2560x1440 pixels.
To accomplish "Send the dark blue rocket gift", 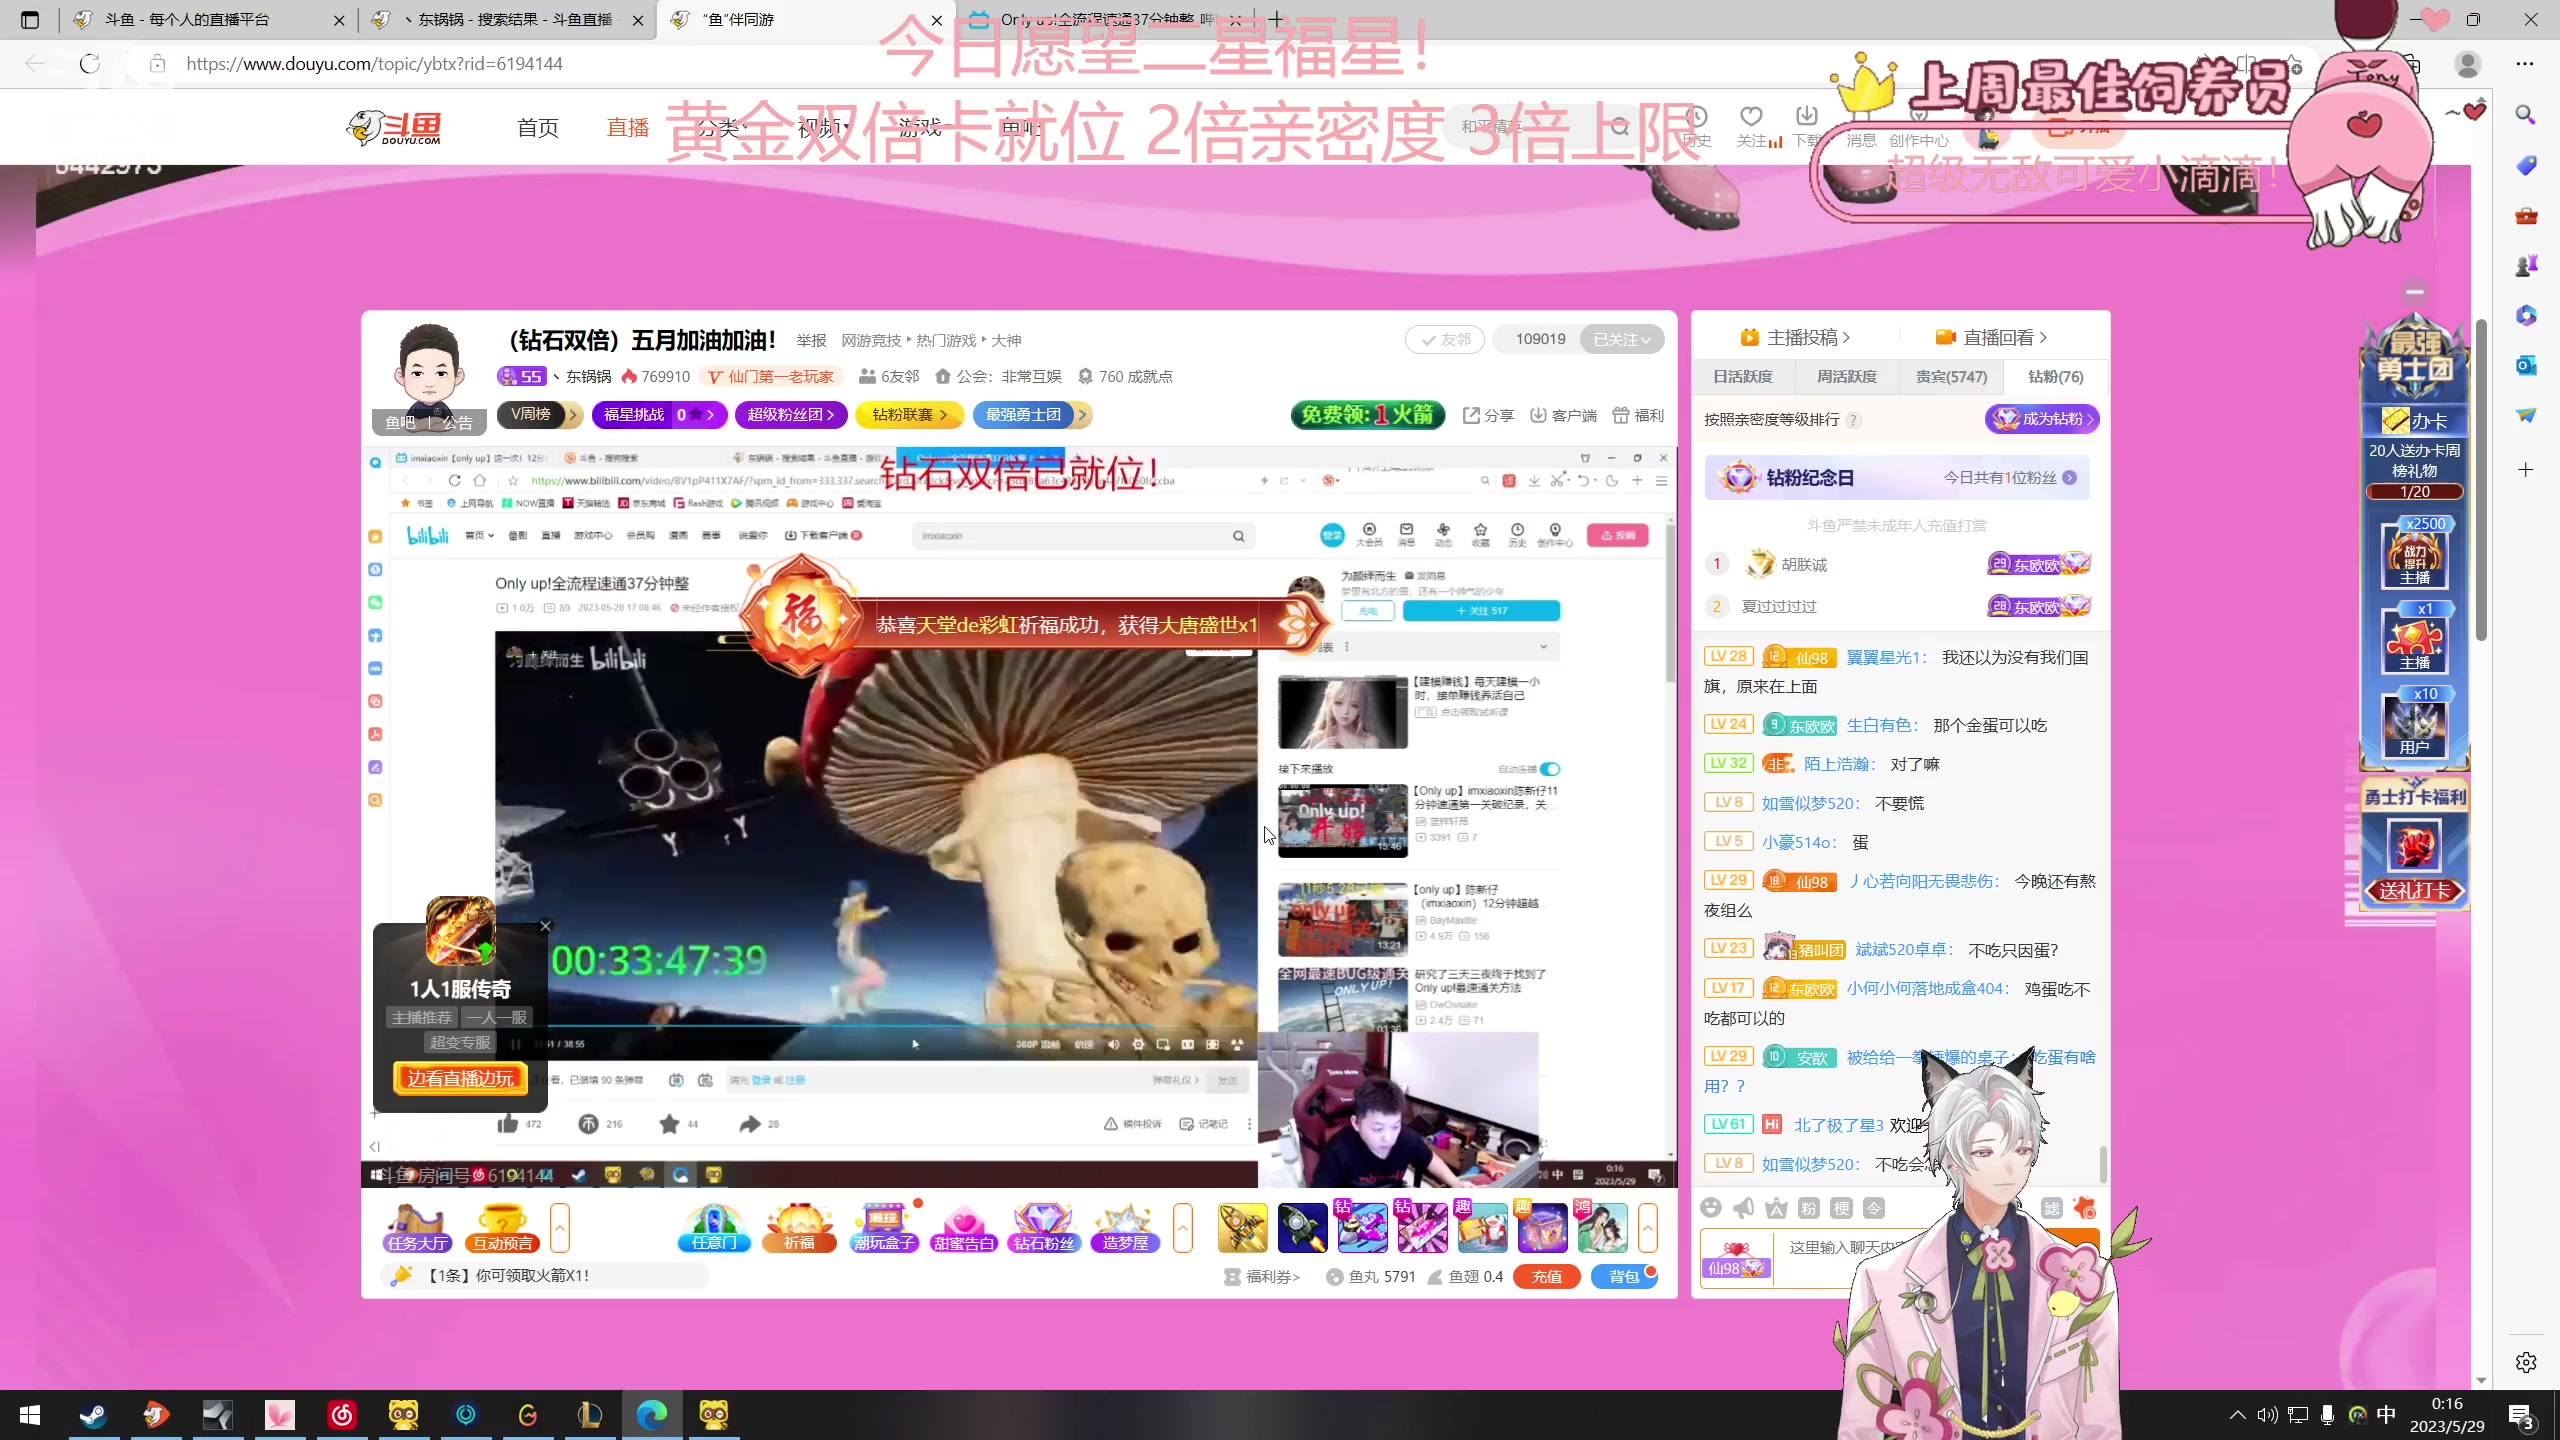I will 1303,1227.
